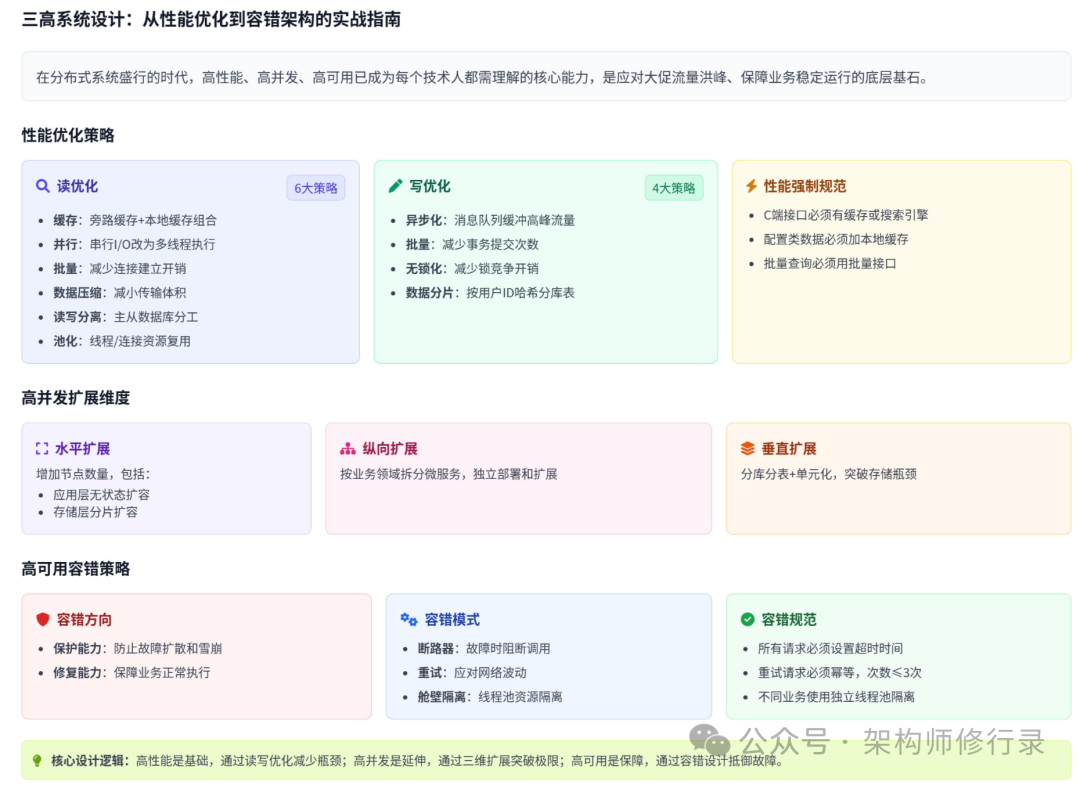Click the 高并发扩展维度 section heading
This screenshot has height=785, width=1080.
click(76, 398)
